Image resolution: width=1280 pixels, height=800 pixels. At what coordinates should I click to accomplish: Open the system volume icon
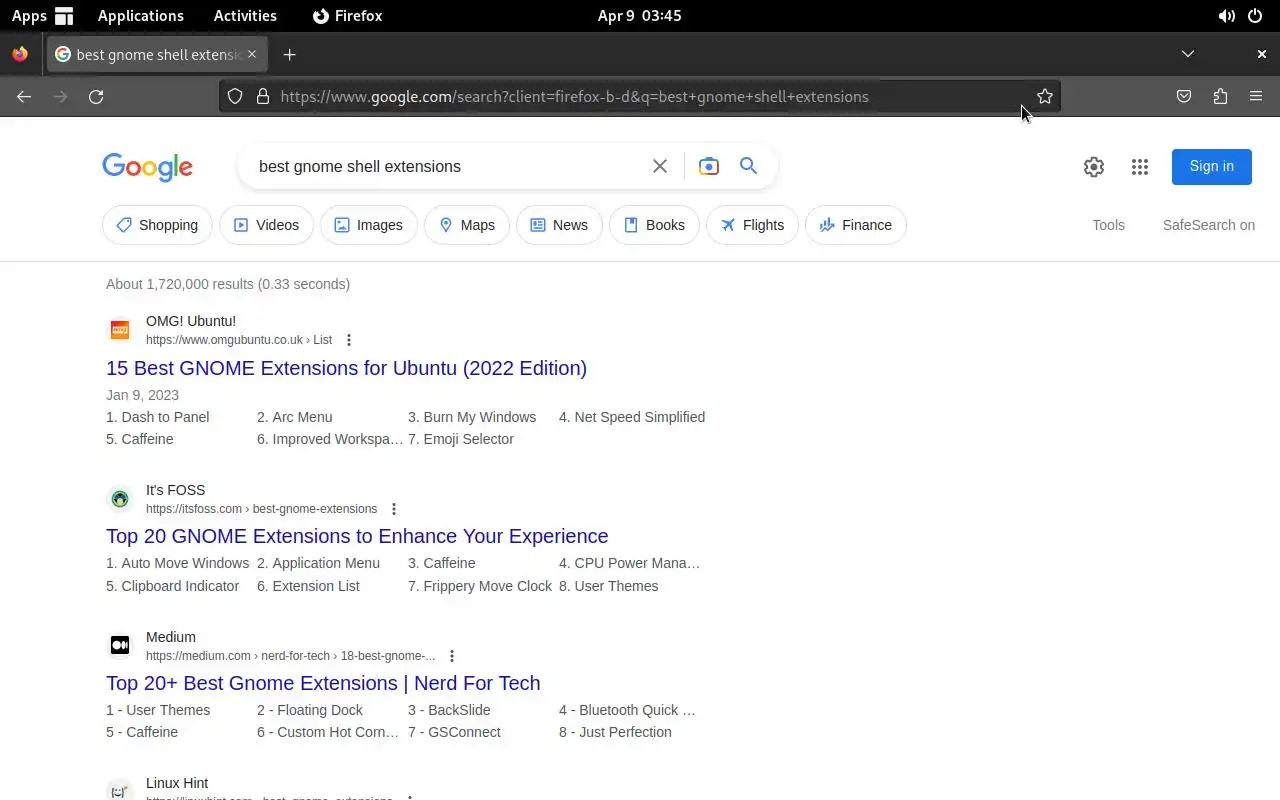[x=1226, y=16]
